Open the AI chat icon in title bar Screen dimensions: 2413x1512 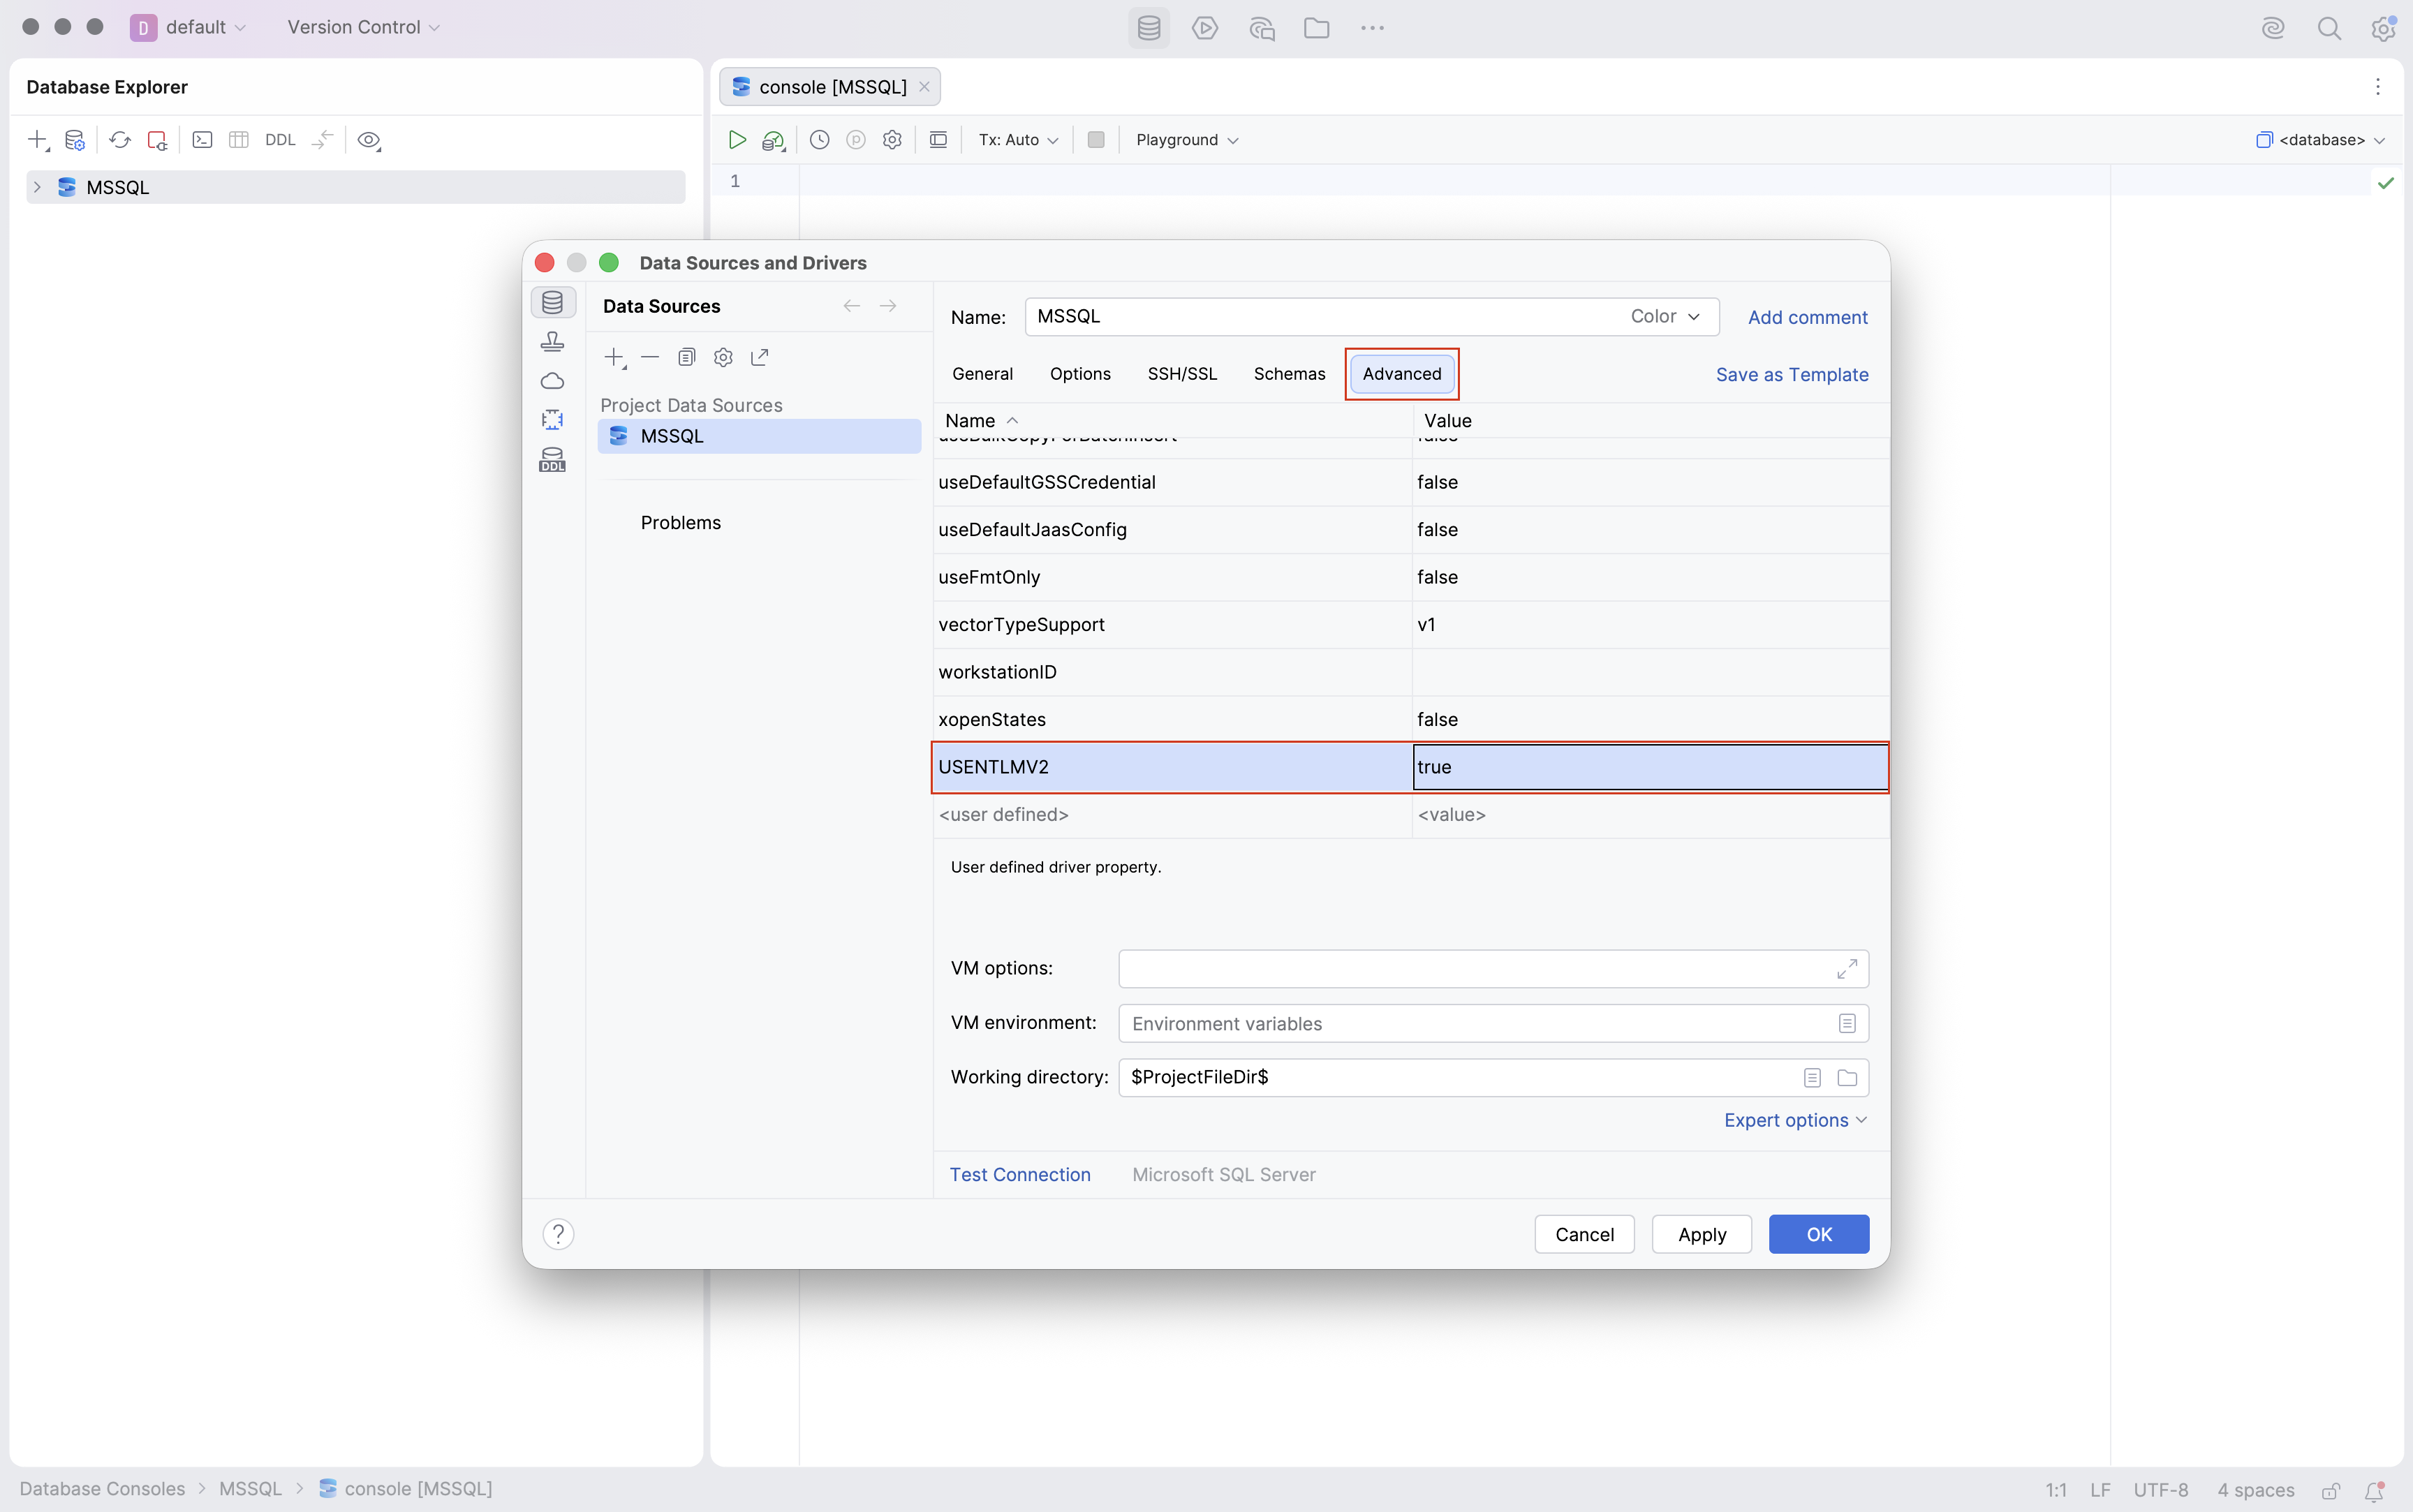(x=1261, y=28)
